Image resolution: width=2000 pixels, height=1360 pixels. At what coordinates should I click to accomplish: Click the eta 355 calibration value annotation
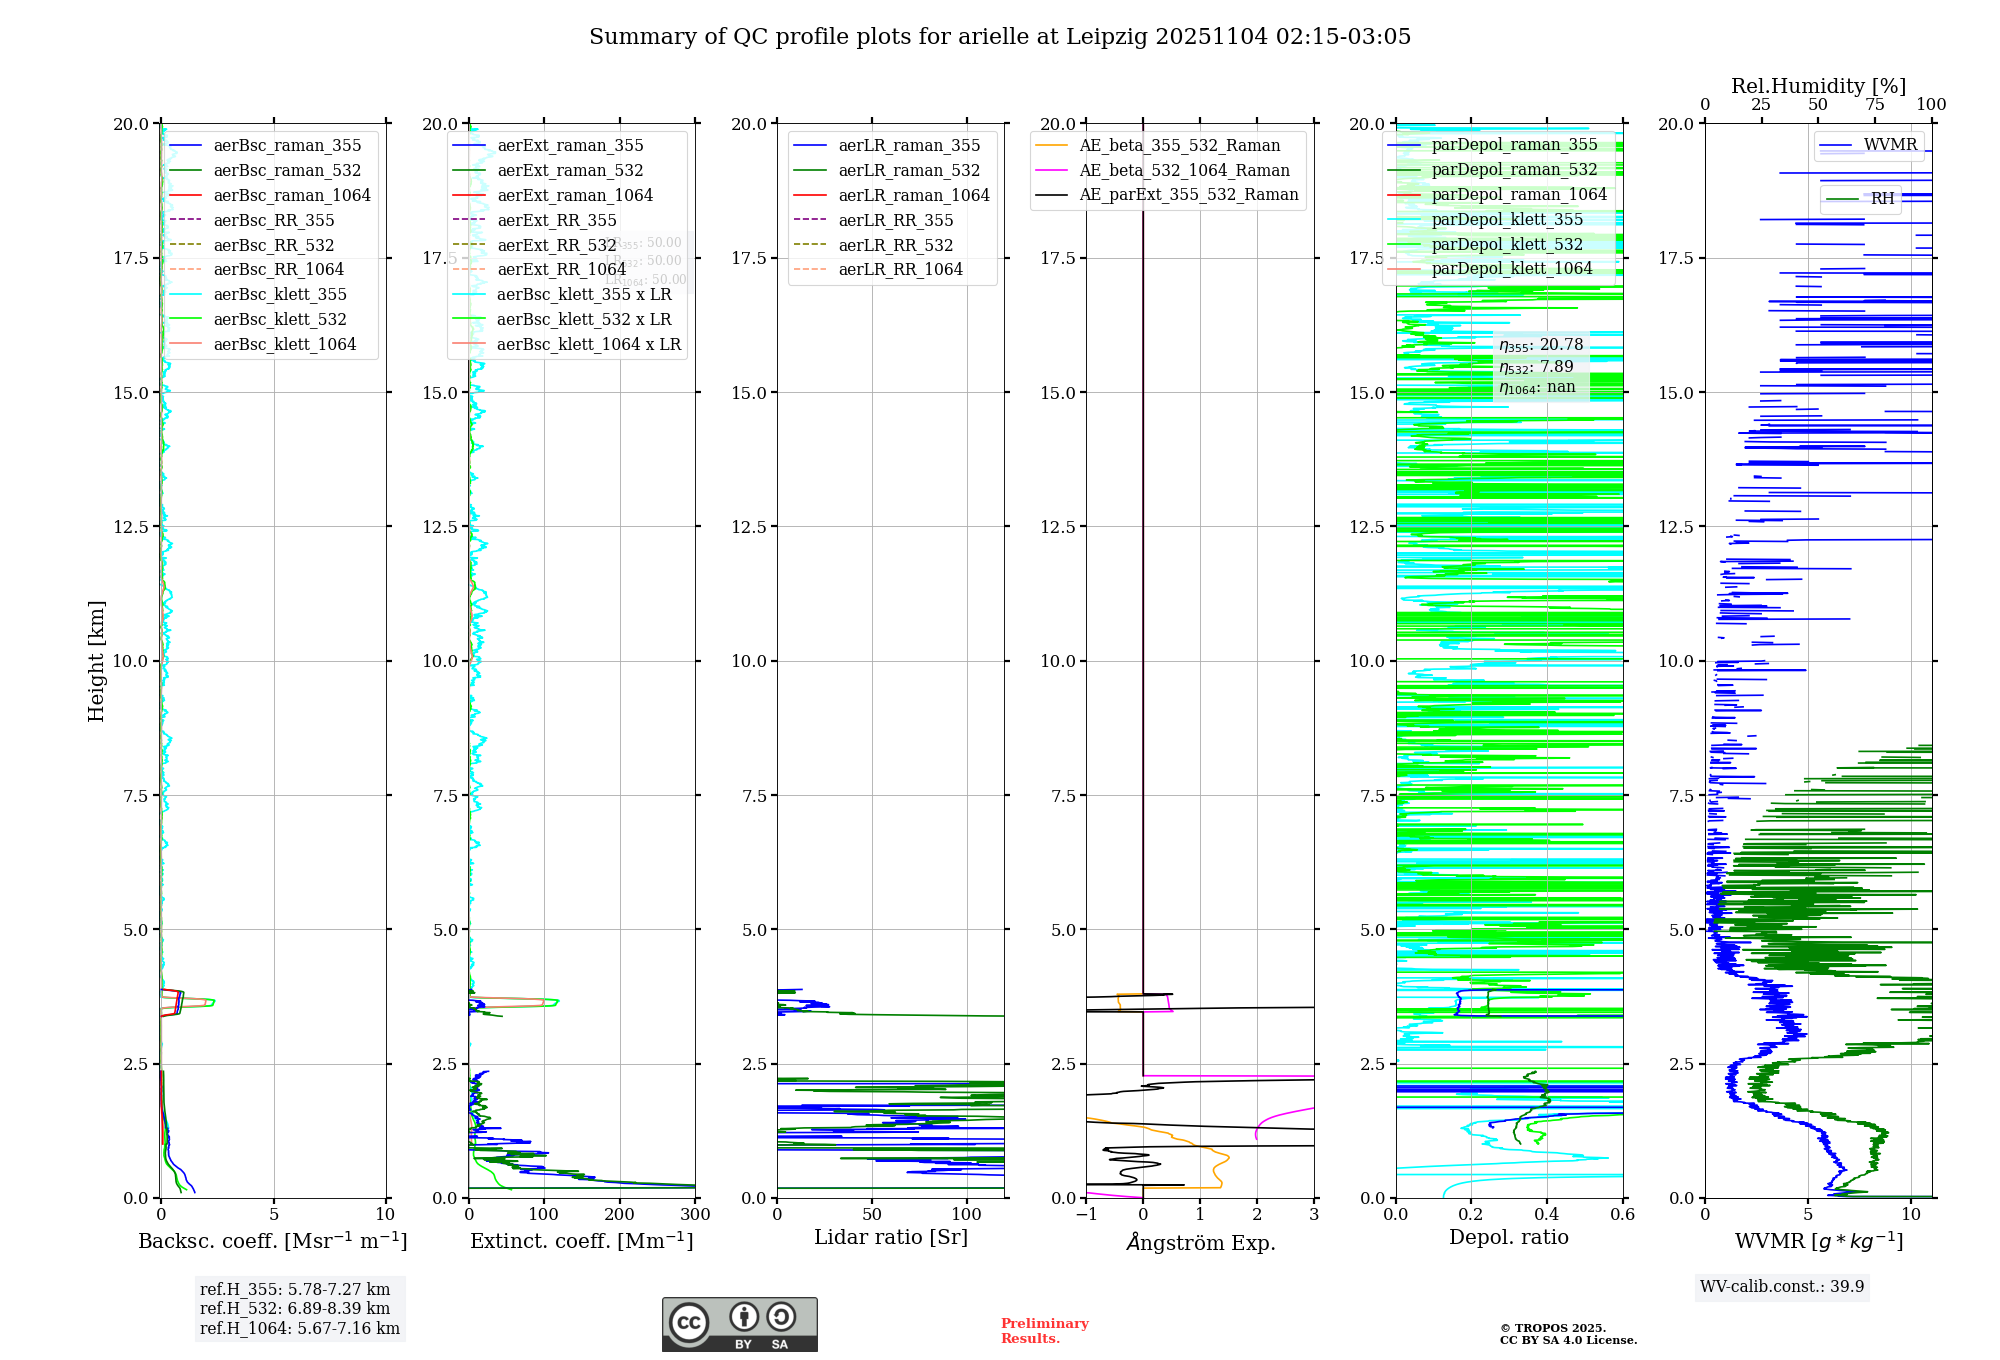click(x=1540, y=345)
